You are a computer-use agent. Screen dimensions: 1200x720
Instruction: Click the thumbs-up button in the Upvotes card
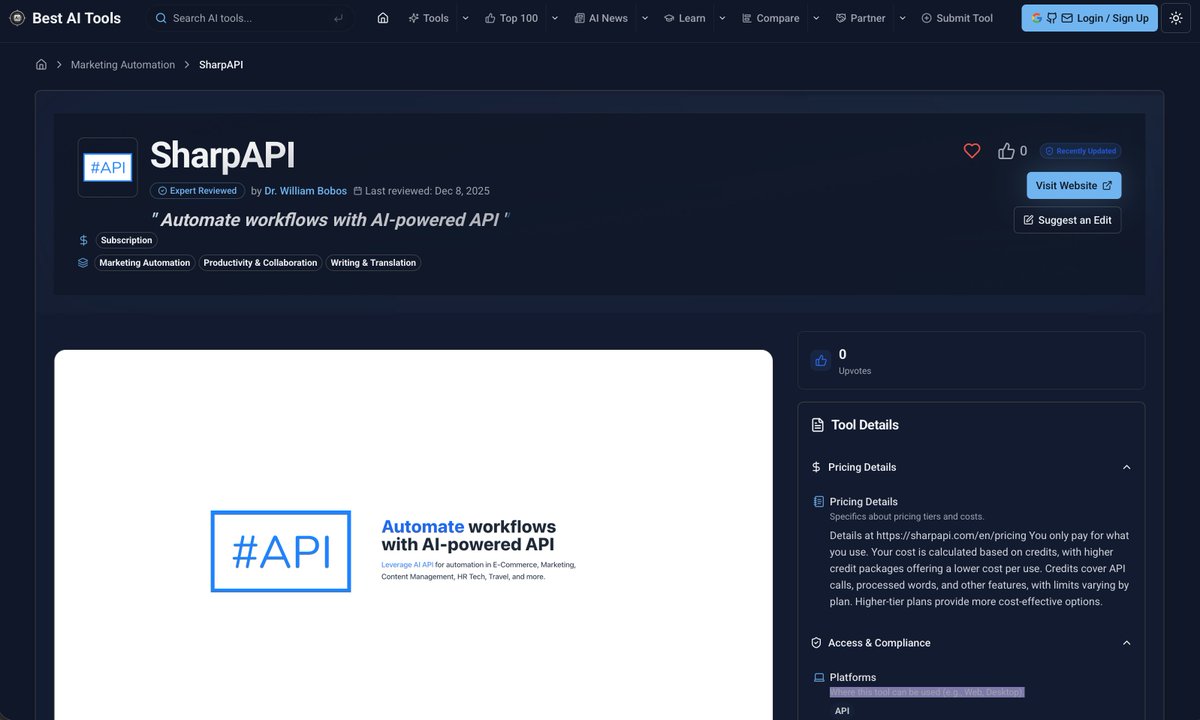[821, 361]
